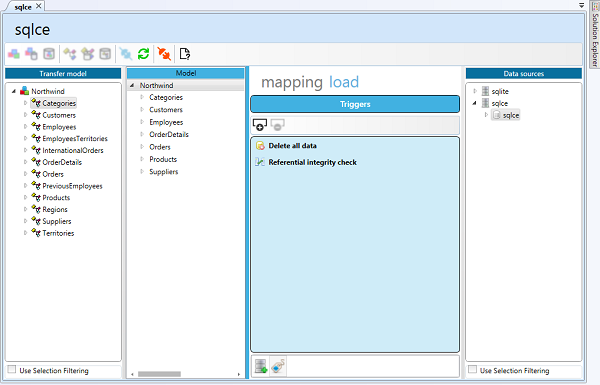Click the Delete all data trigger icon
This screenshot has width=600, height=385.
click(x=260, y=146)
